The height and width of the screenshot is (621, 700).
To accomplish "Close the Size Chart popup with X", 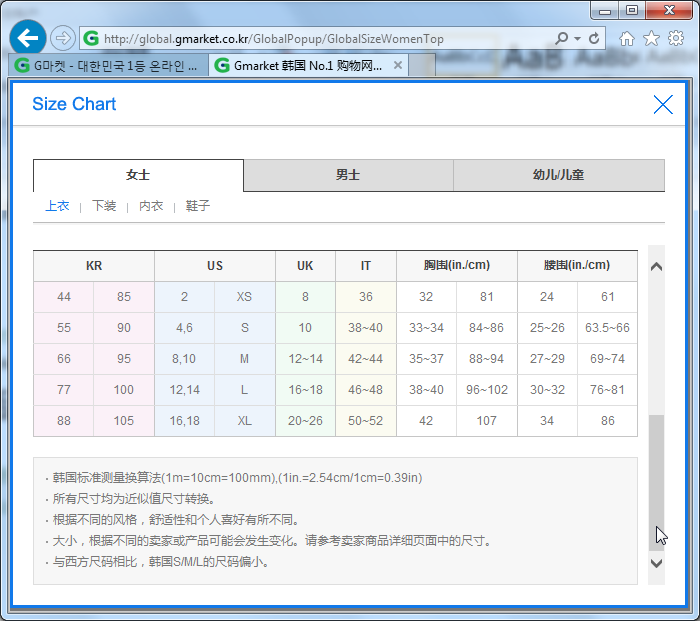I will (x=663, y=104).
